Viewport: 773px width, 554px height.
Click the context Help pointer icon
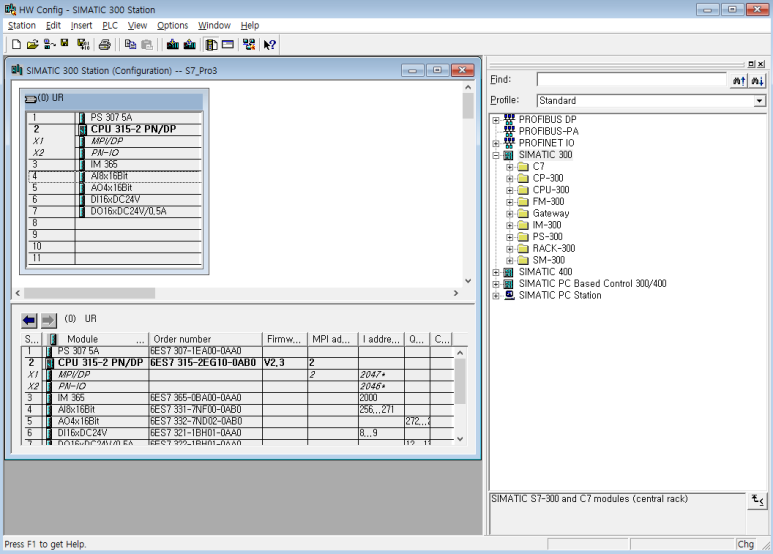click(x=269, y=45)
